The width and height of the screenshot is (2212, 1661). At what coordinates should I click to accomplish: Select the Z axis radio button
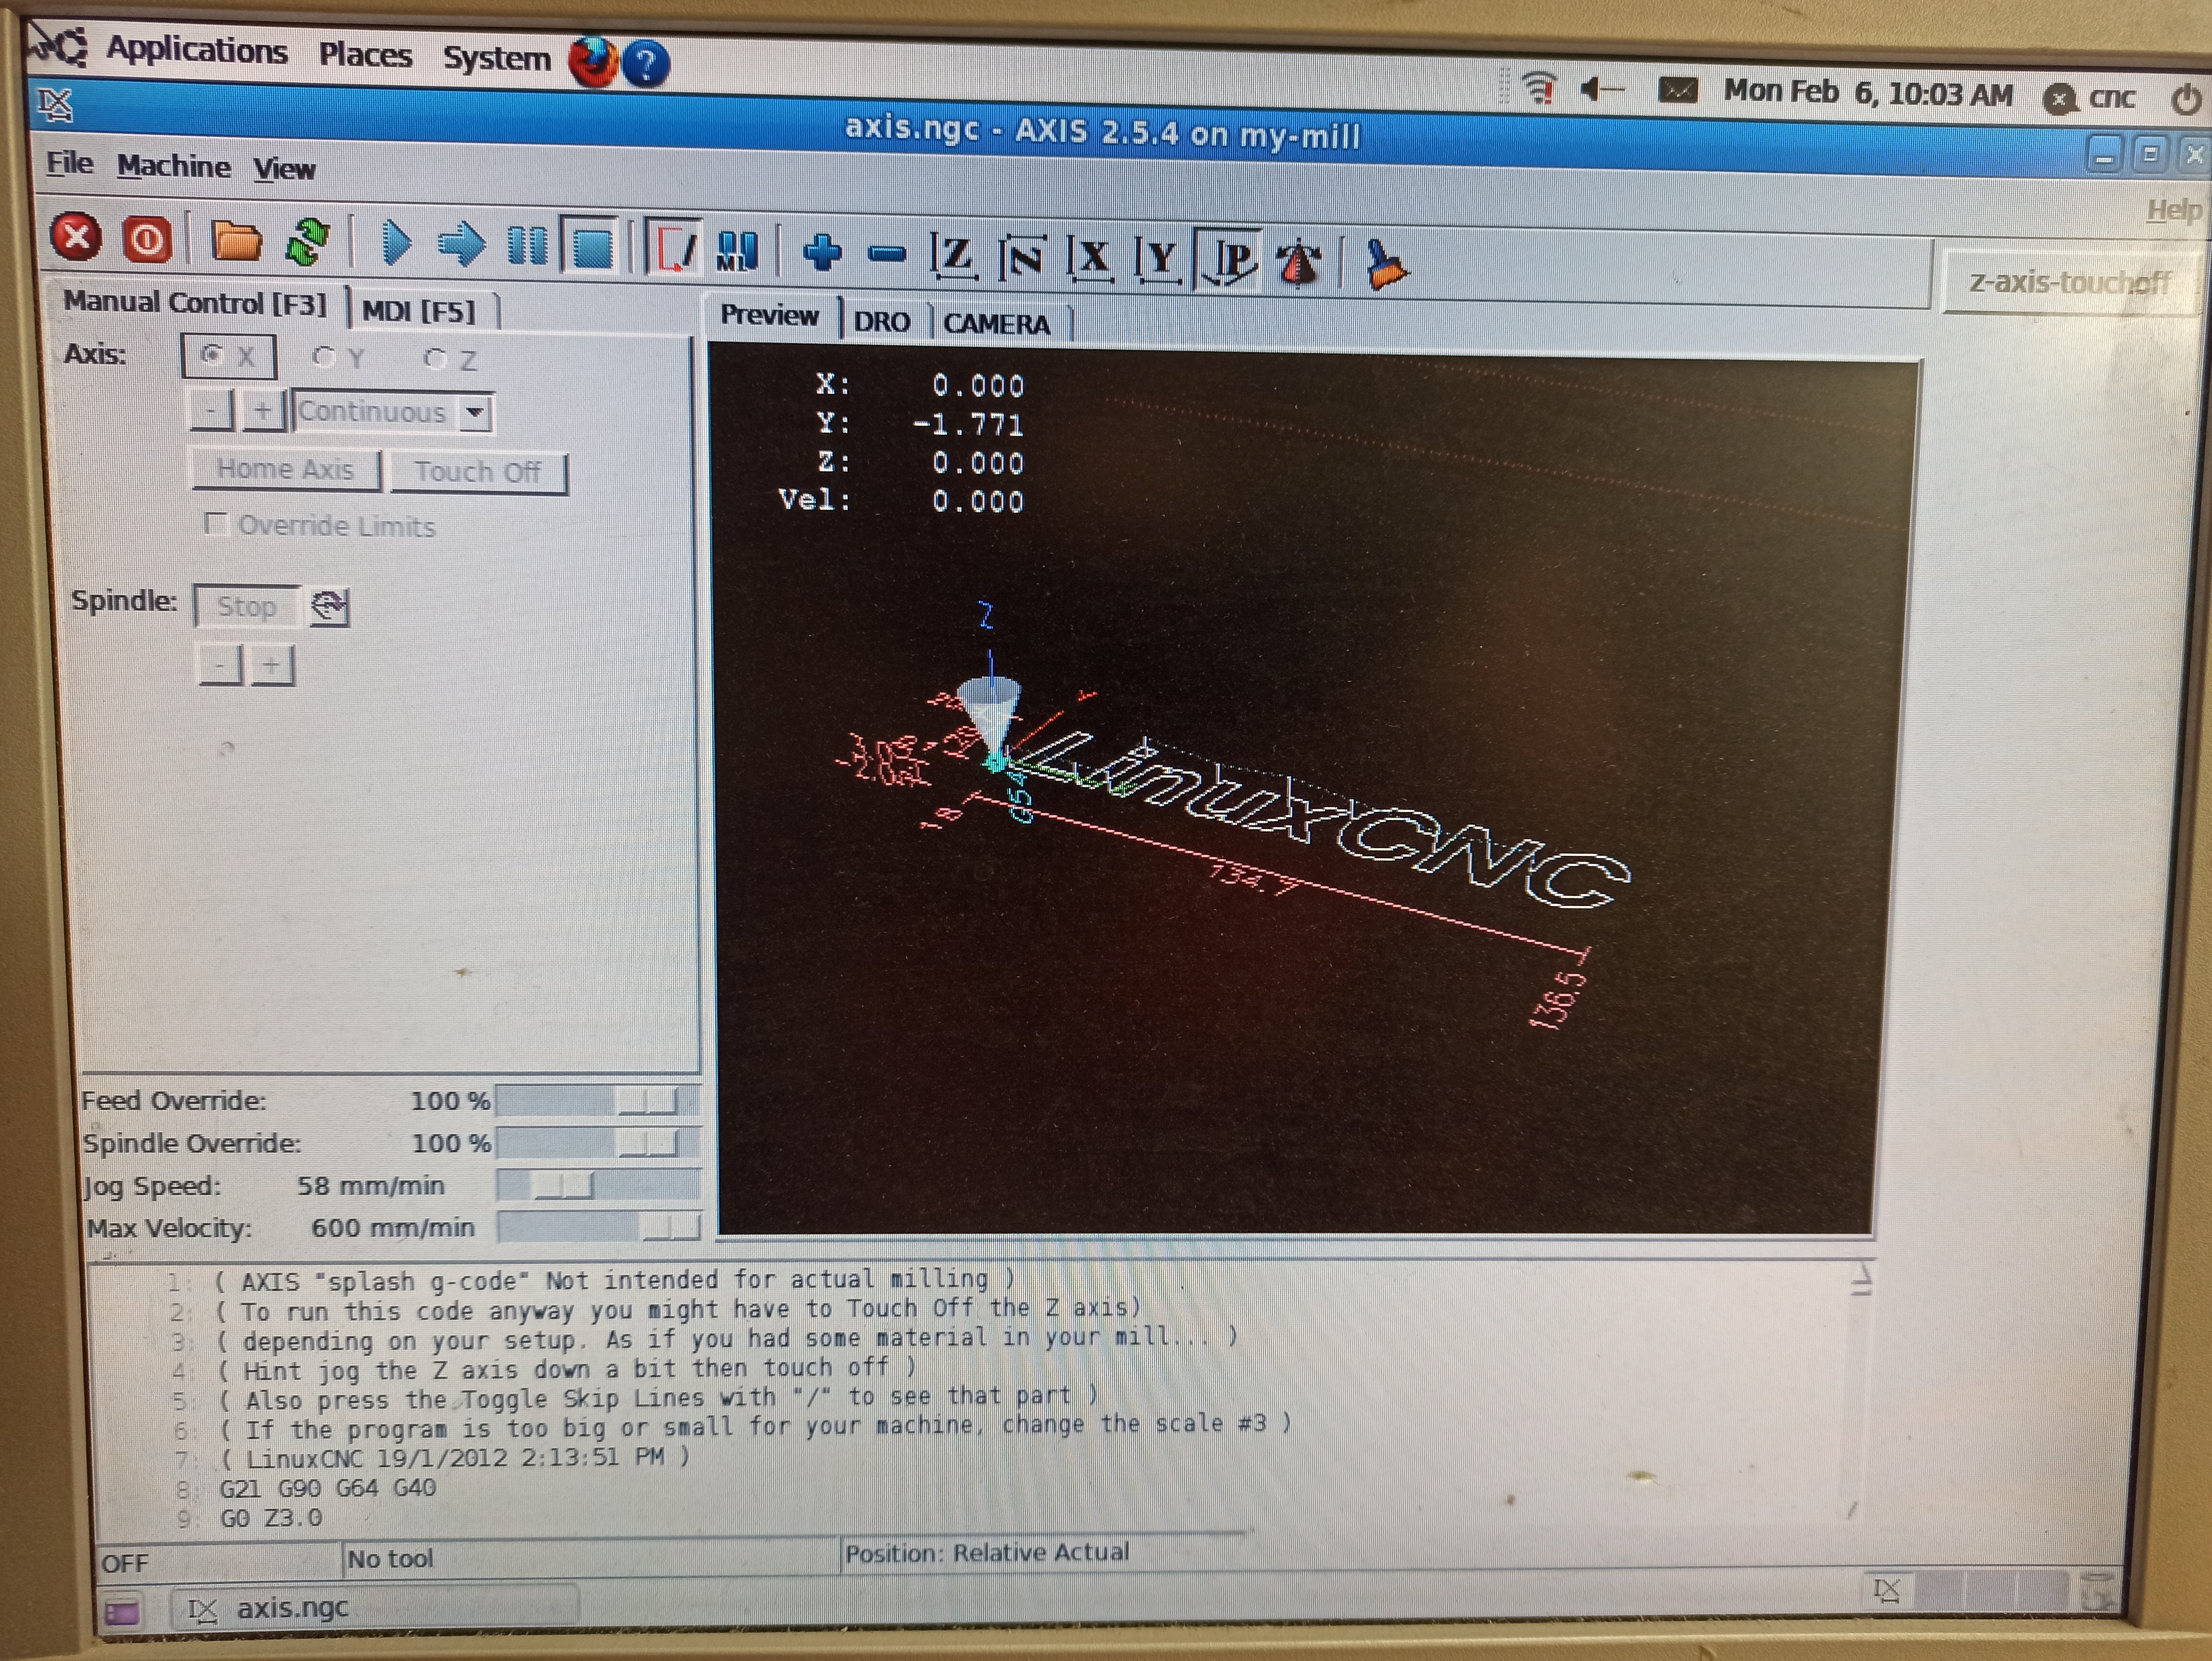click(435, 359)
